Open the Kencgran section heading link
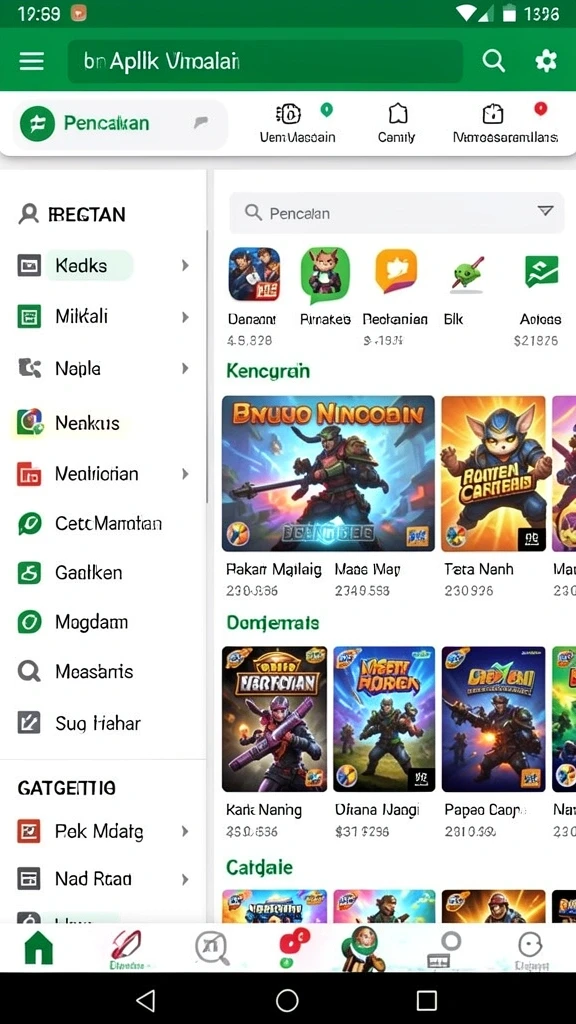Image resolution: width=576 pixels, height=1024 pixels. tap(268, 371)
